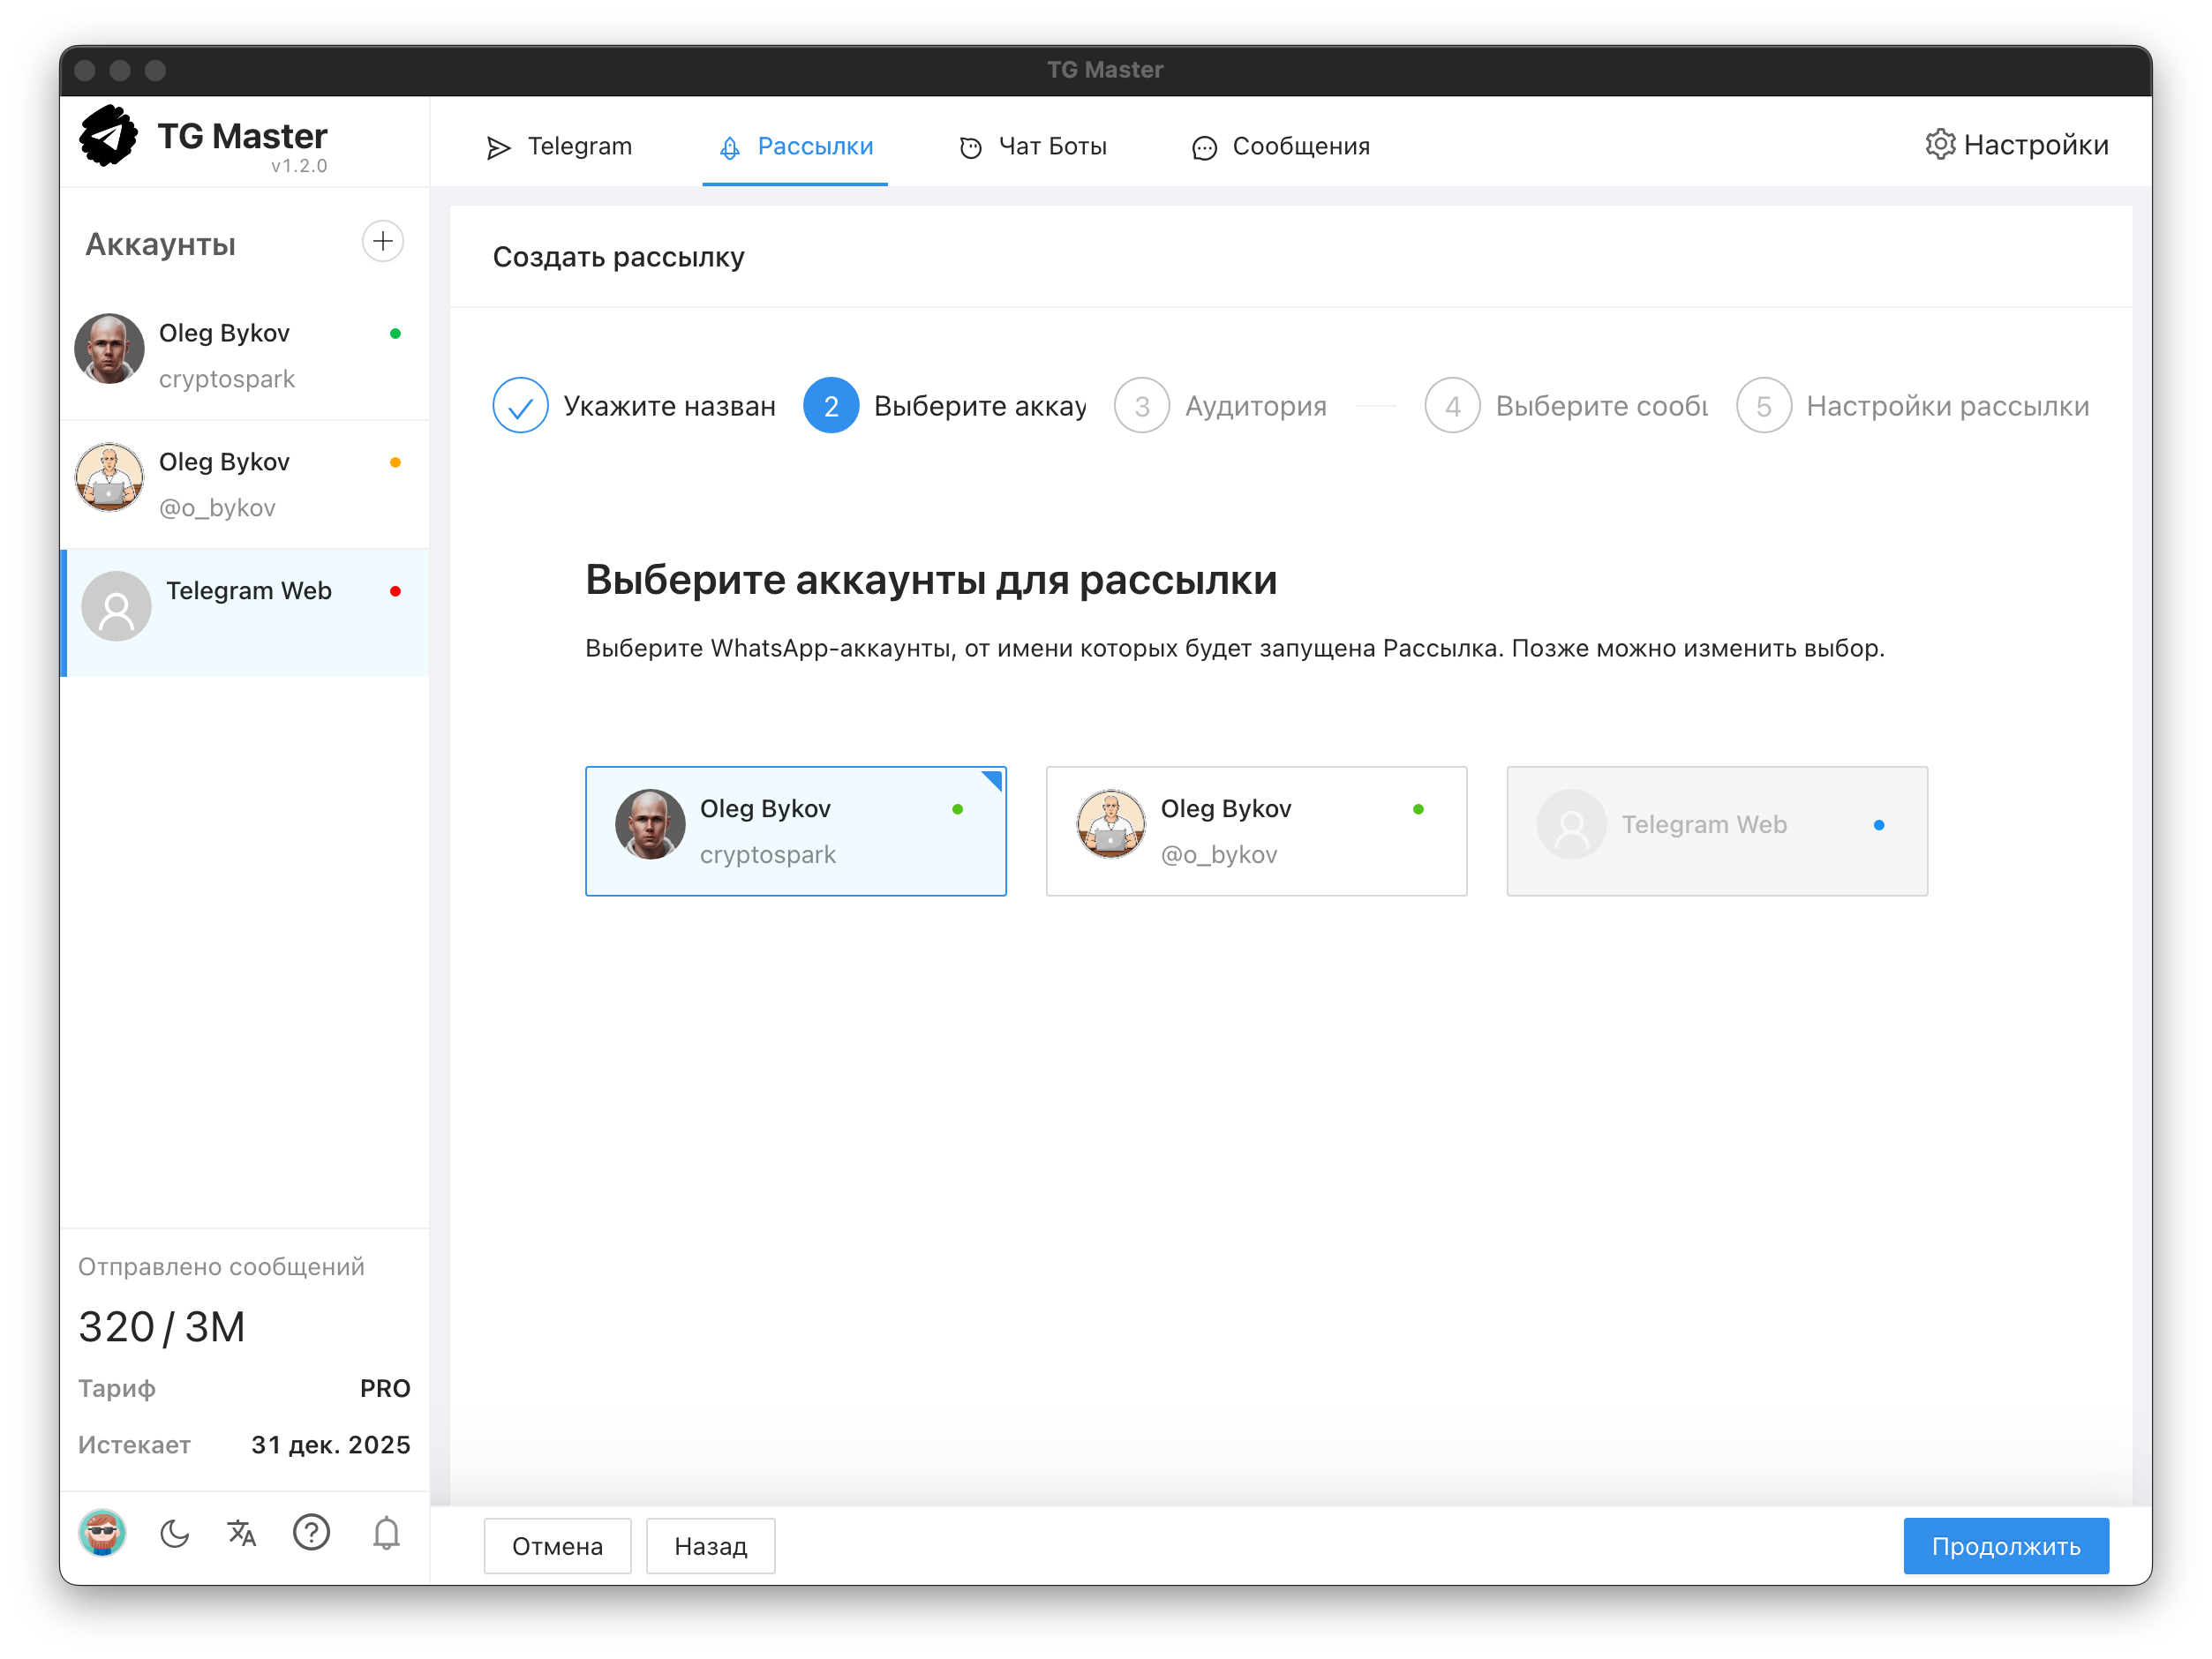The width and height of the screenshot is (2212, 1659).
Task: Click the Отмена button
Action: coord(557,1546)
